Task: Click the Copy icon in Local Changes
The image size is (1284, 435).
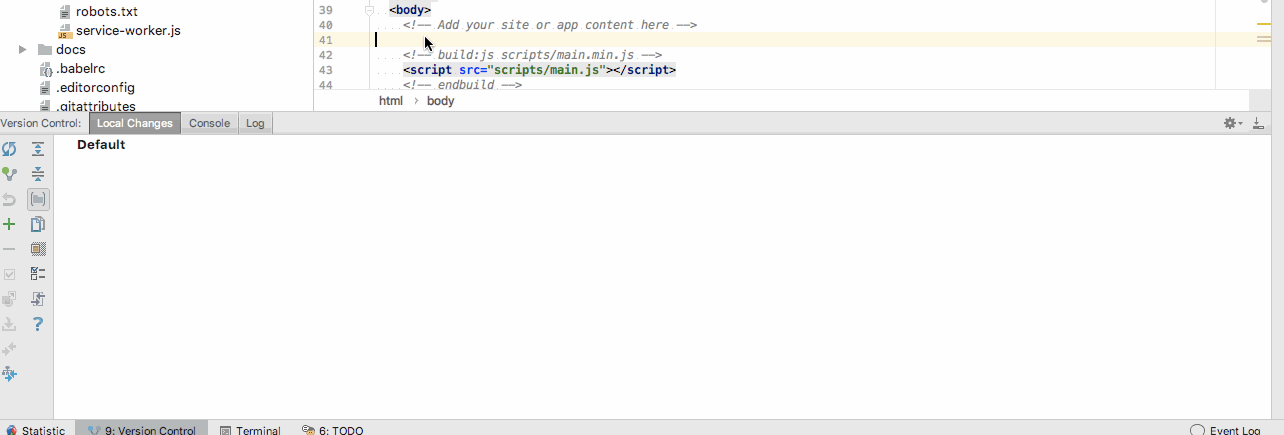Action: 38,224
